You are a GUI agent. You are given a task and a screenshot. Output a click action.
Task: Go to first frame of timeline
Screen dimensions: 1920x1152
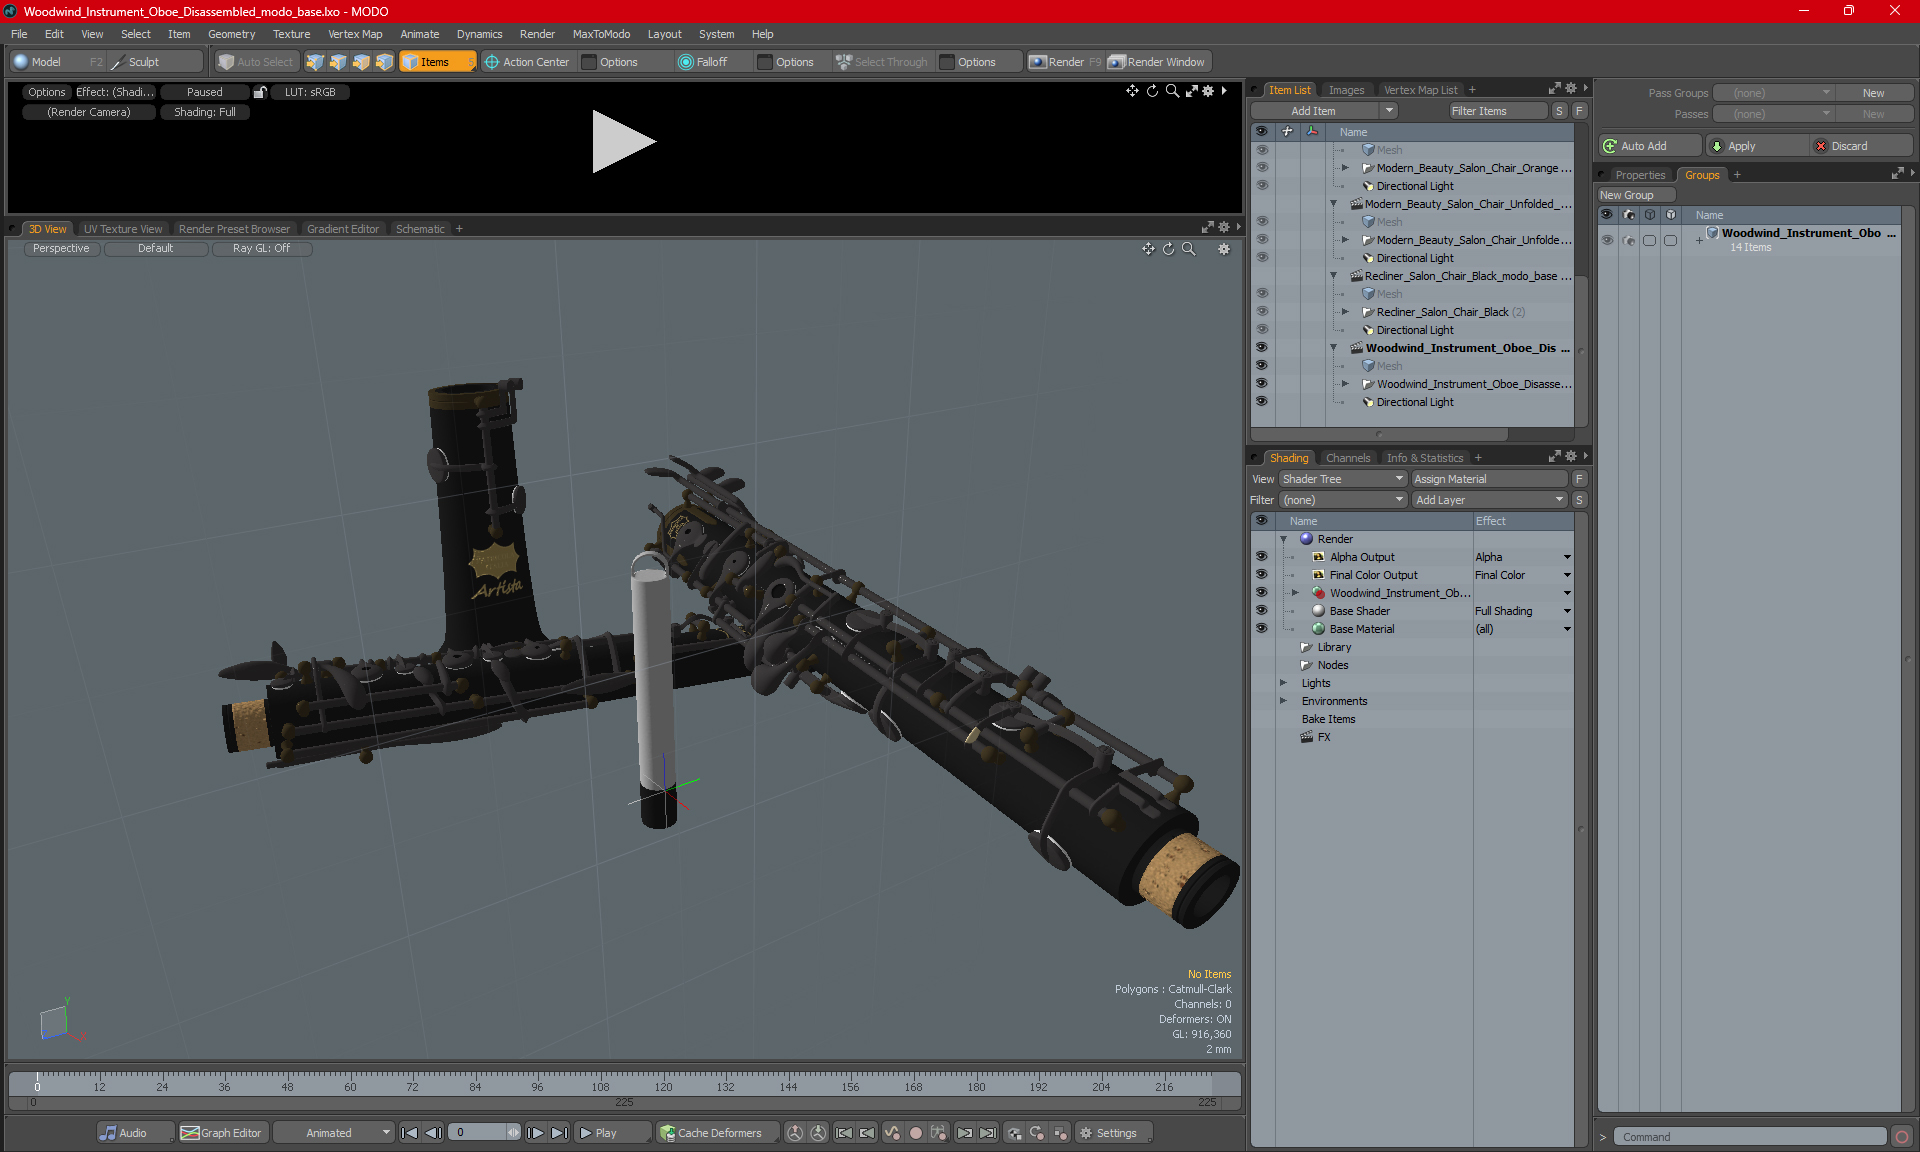coord(409,1133)
